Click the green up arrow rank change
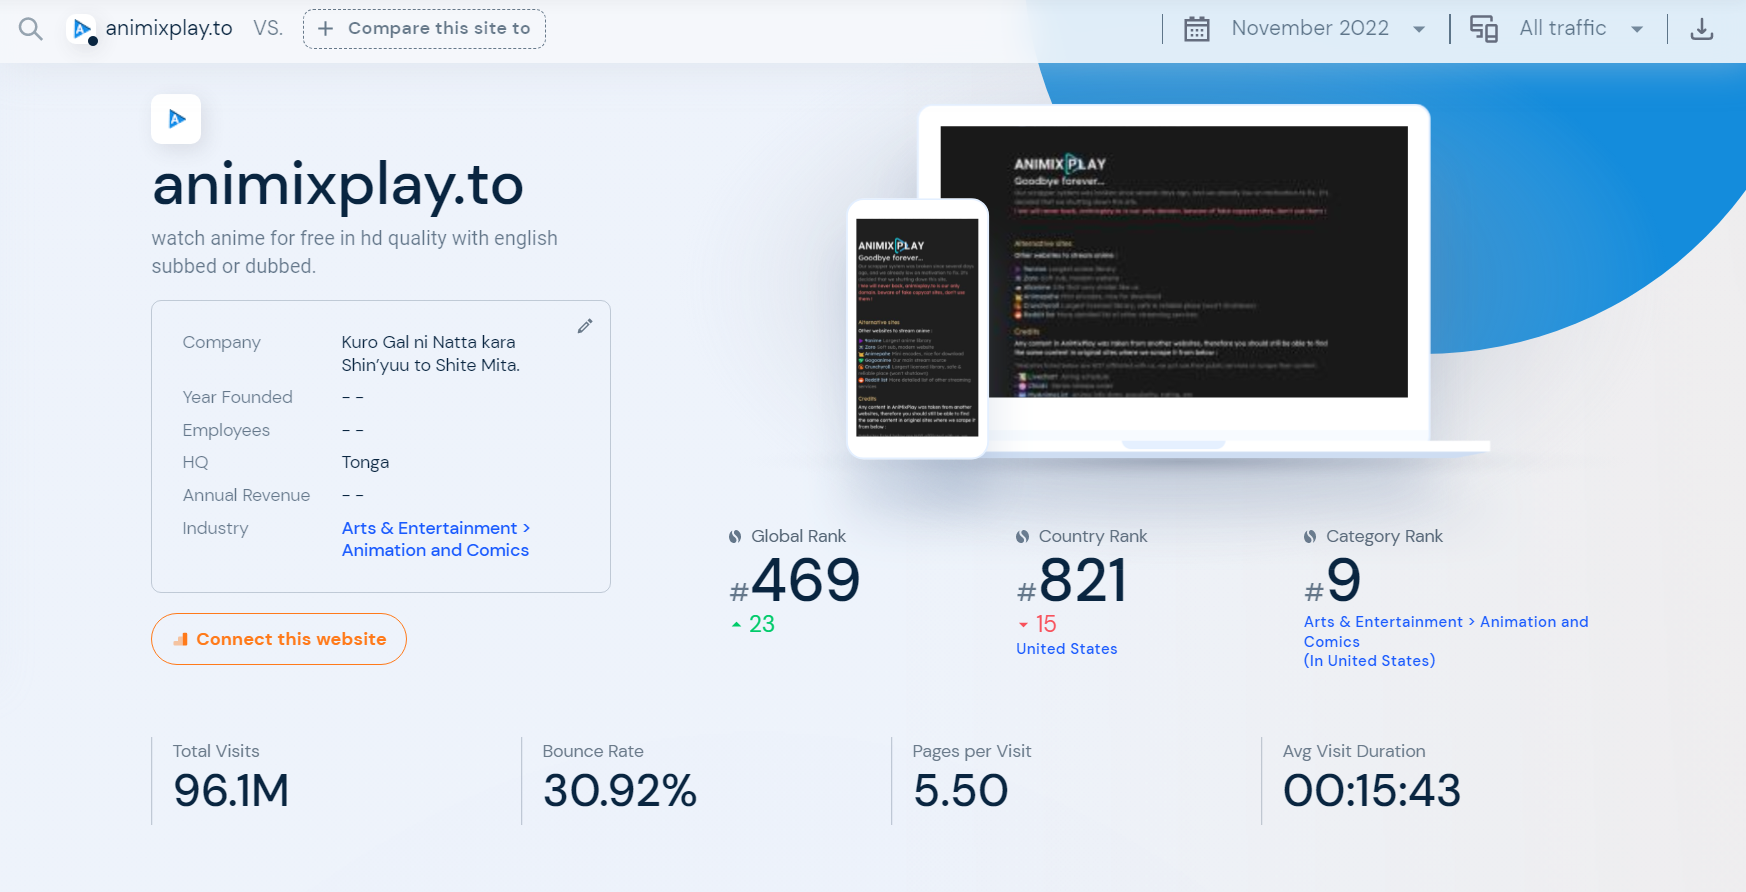Image resolution: width=1746 pixels, height=892 pixels. point(737,625)
